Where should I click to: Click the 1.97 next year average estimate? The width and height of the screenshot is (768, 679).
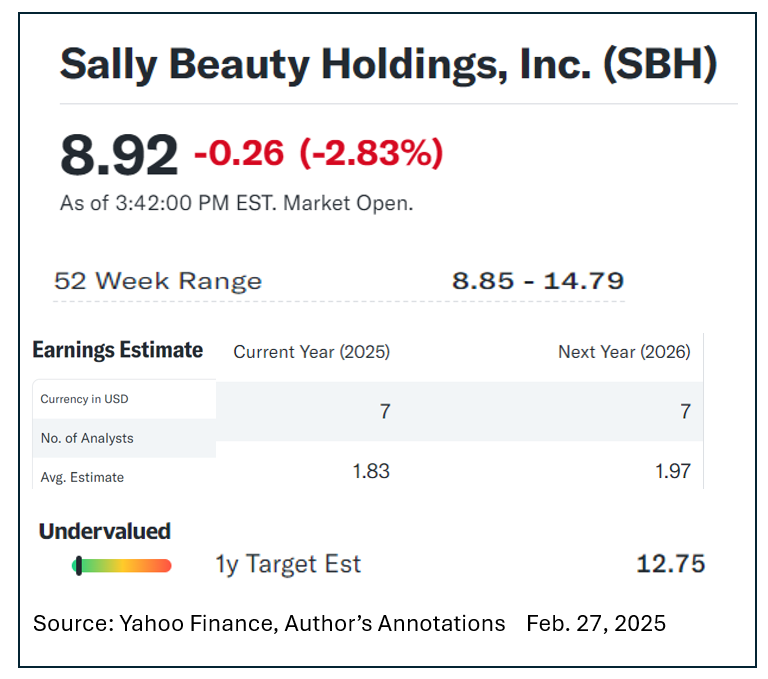click(x=672, y=471)
